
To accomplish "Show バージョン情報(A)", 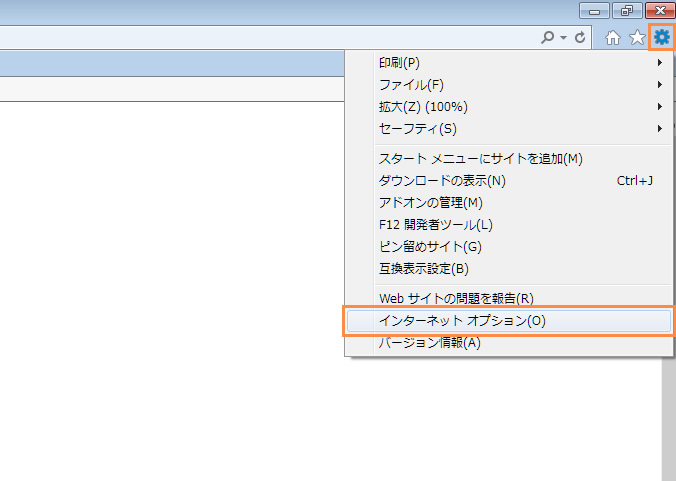I will click(430, 343).
